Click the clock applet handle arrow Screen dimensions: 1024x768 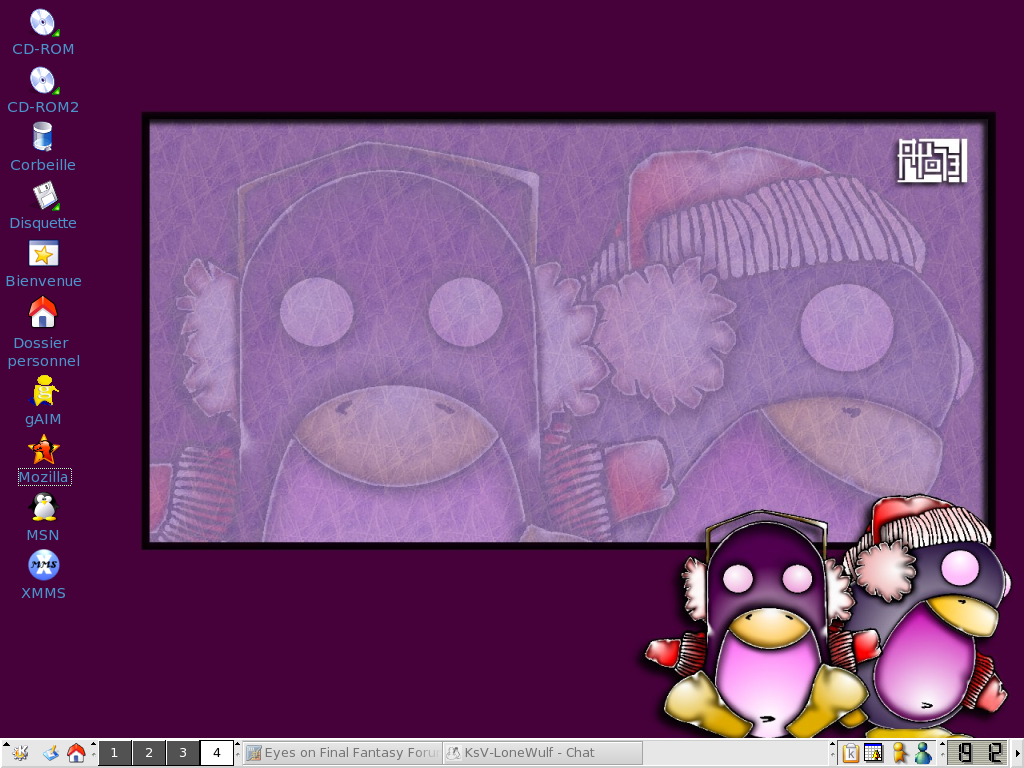pyautogui.click(x=942, y=744)
